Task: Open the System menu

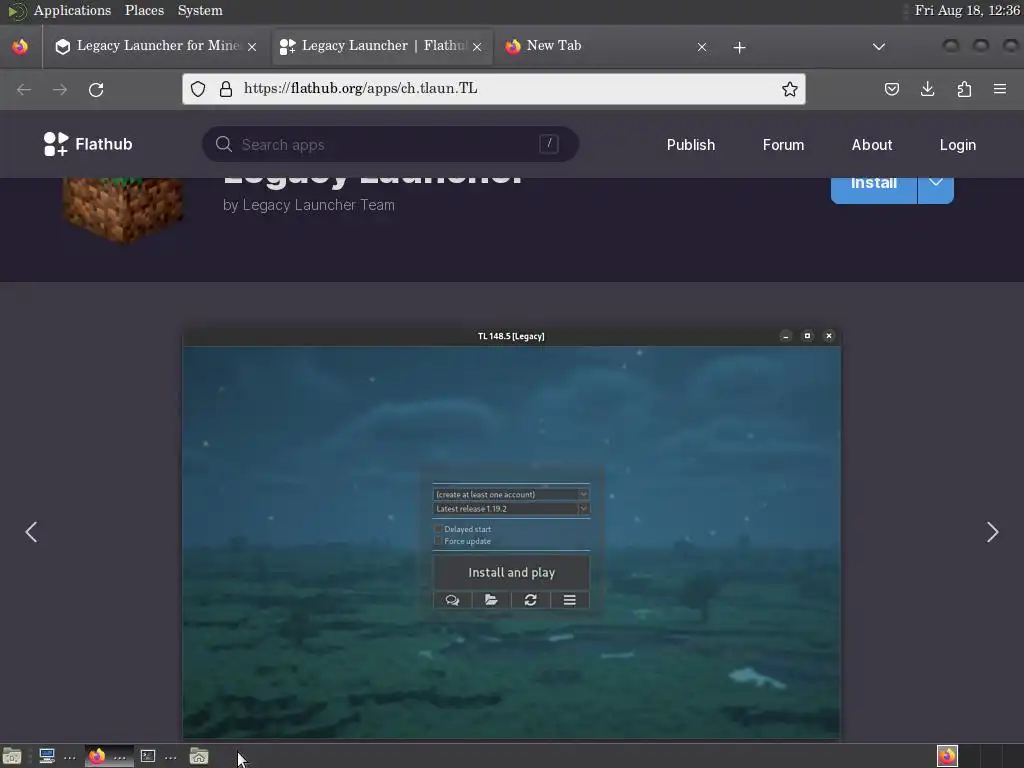Action: pos(200,10)
